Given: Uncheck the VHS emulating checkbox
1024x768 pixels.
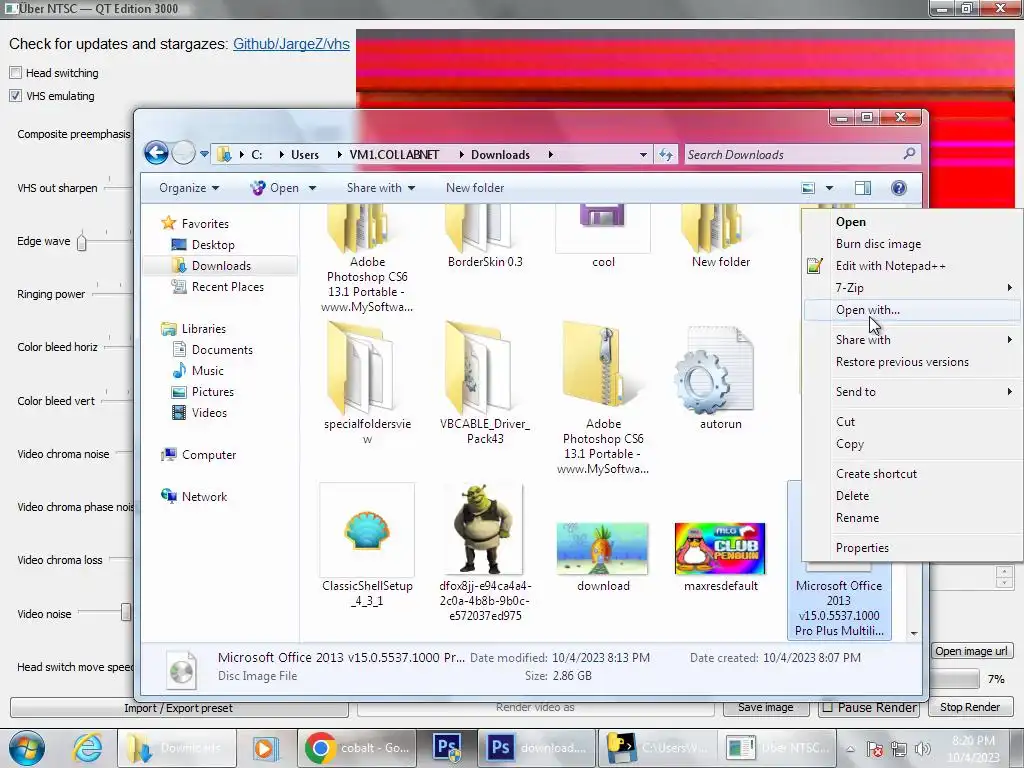Looking at the screenshot, I should point(16,96).
